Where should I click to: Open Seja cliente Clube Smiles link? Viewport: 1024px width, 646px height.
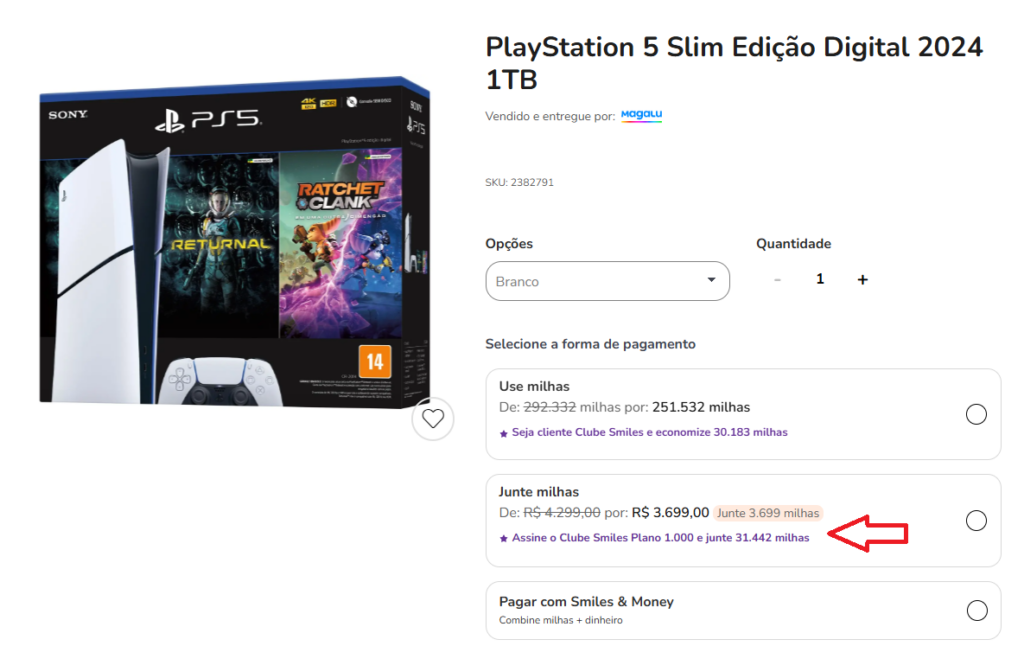click(650, 432)
